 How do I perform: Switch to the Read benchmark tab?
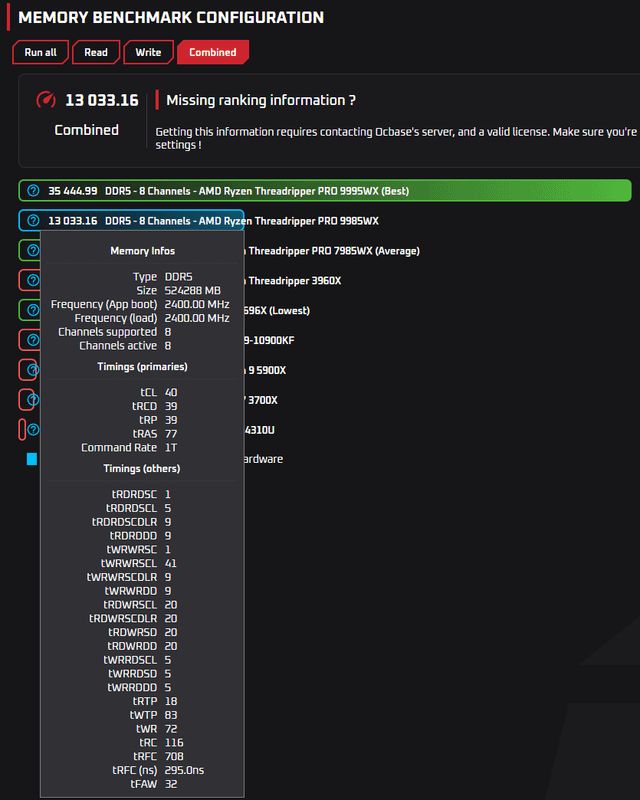coord(96,52)
